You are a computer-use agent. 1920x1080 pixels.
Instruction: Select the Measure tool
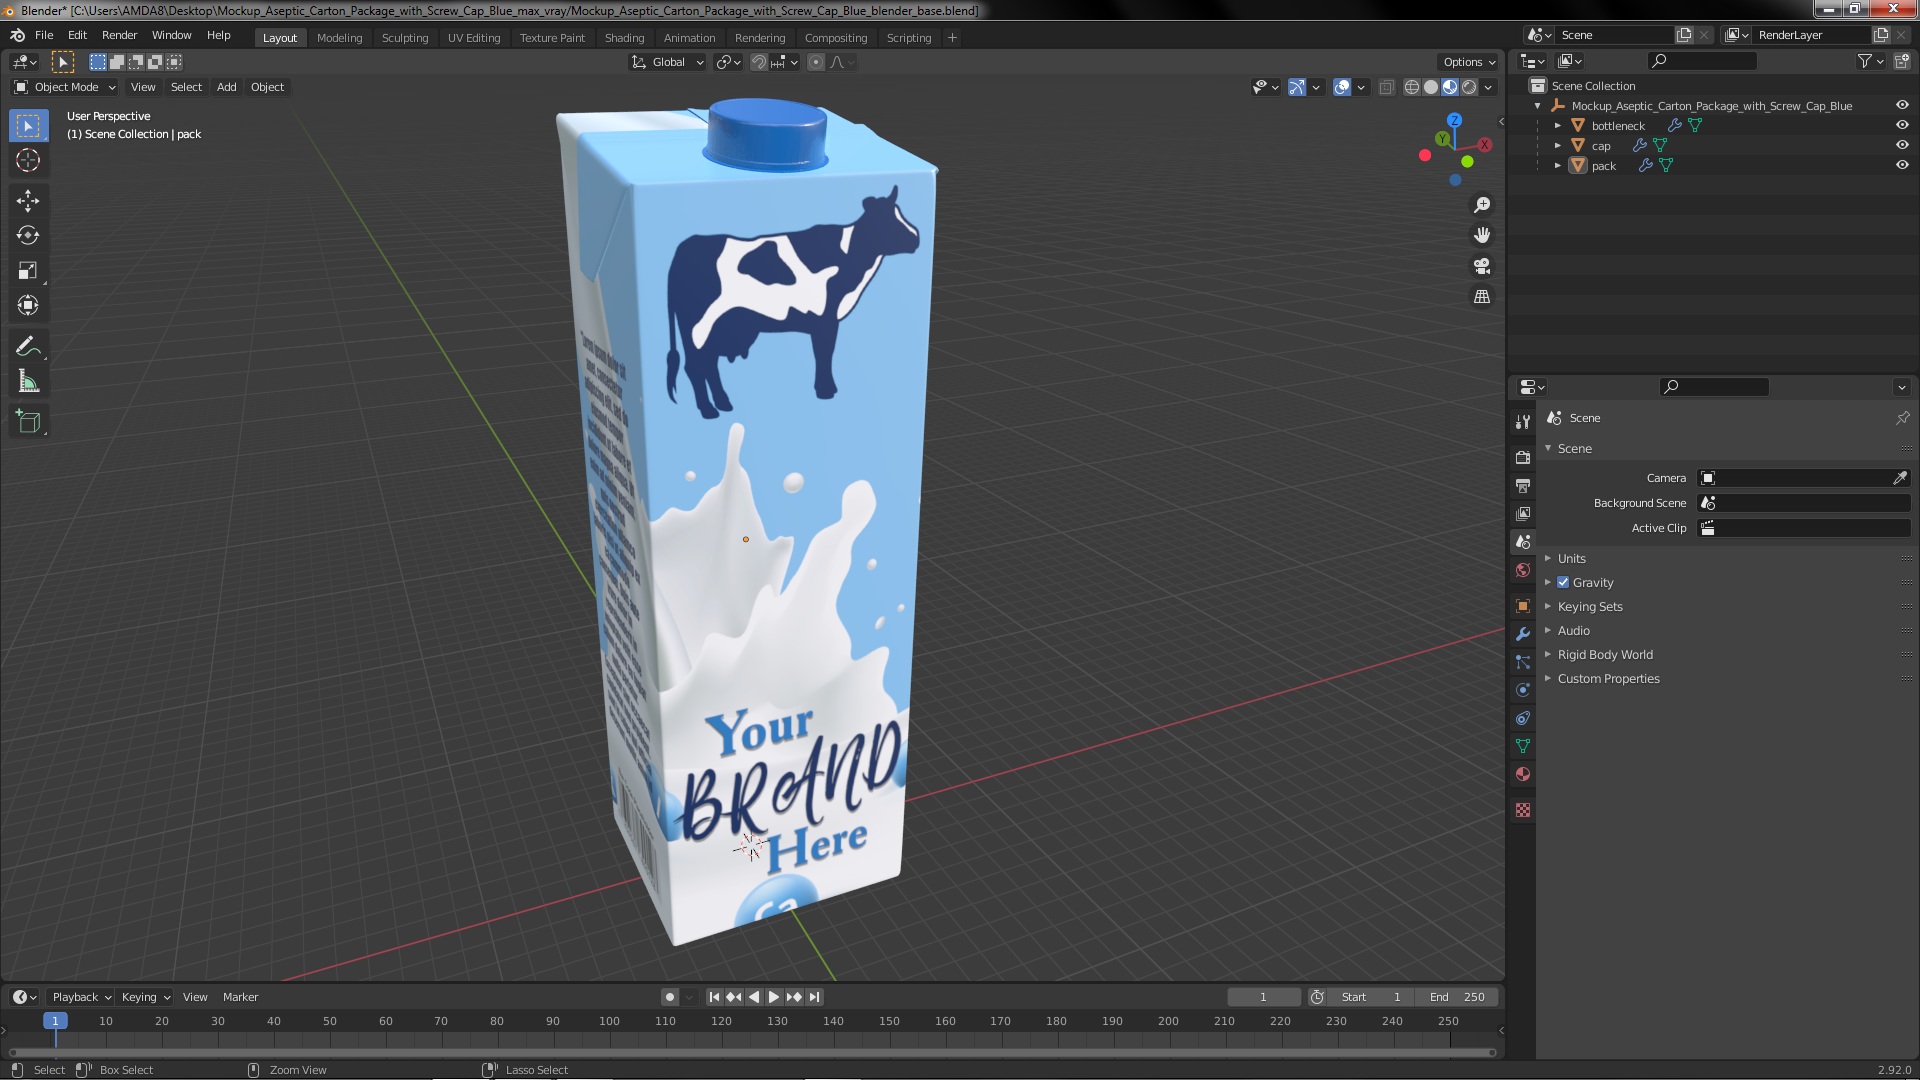pos(28,382)
